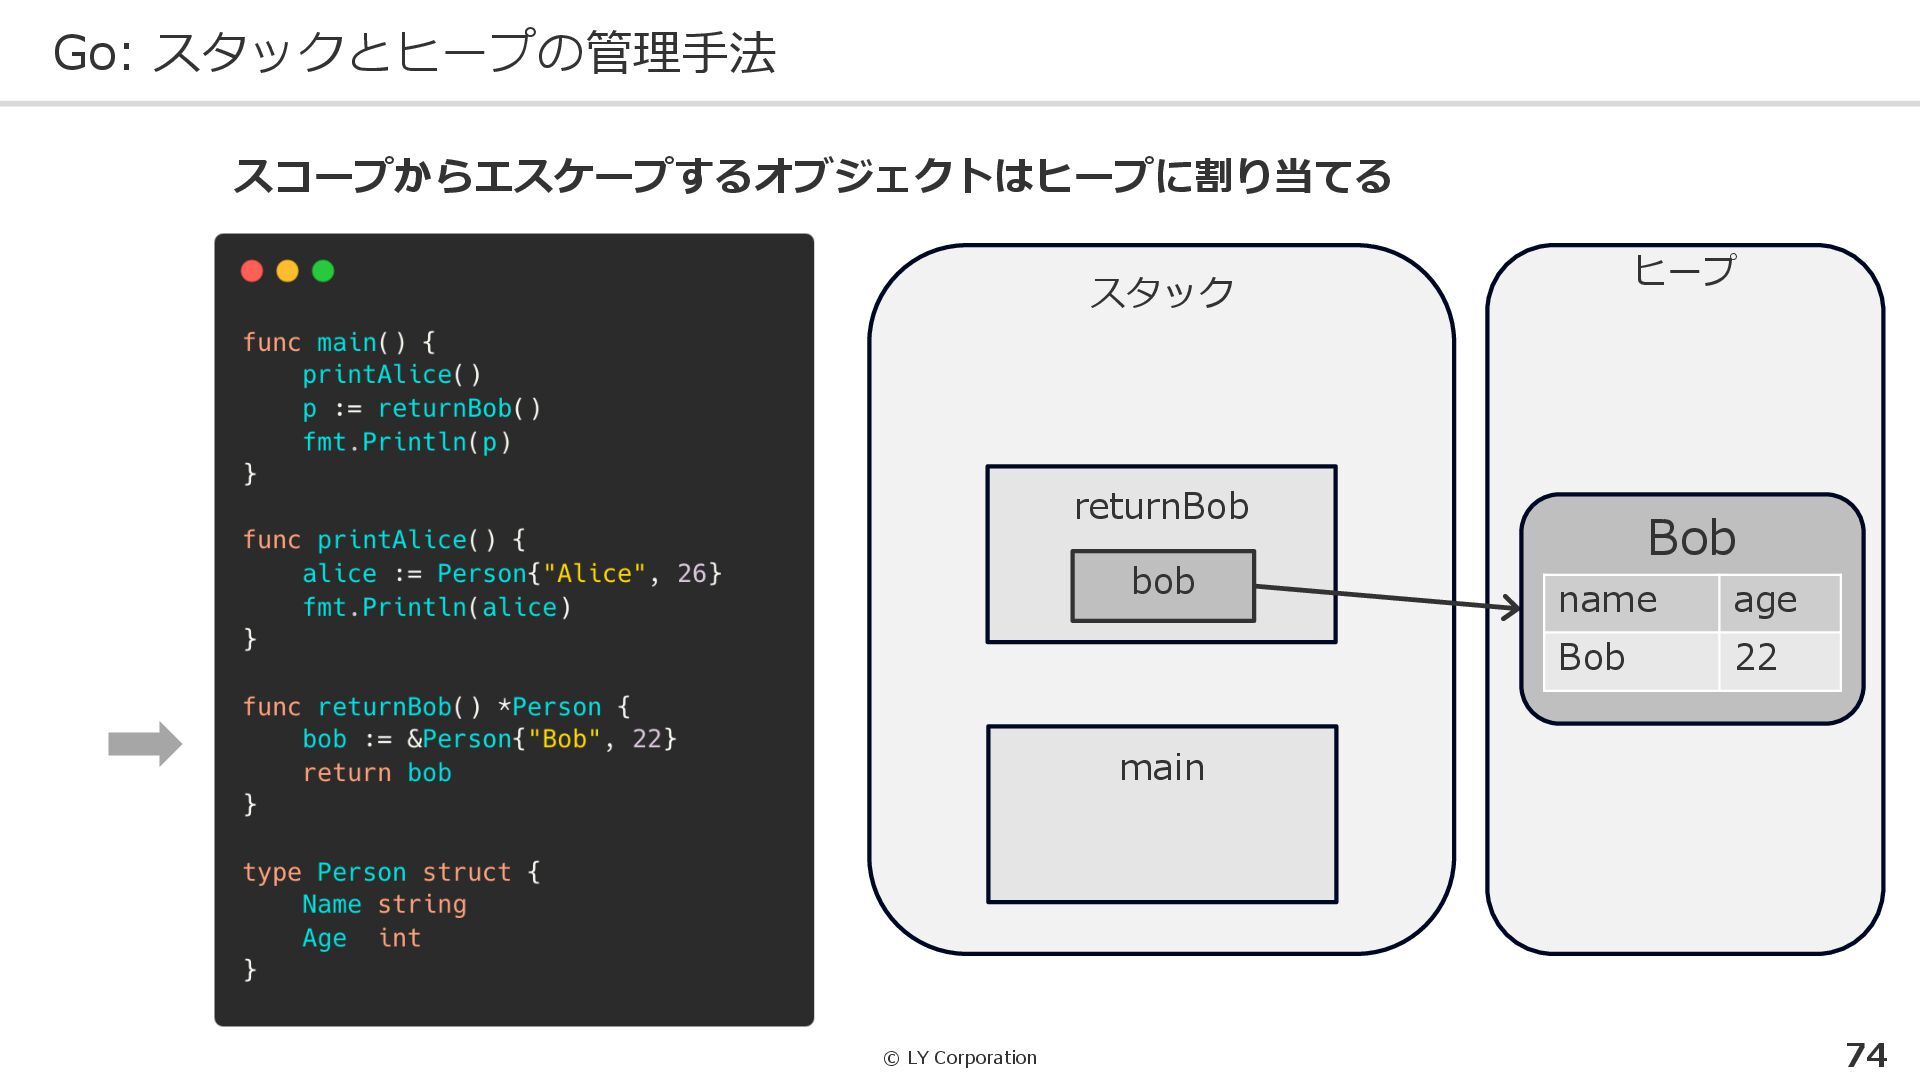
Task: Click the red dot in code window
Action: click(252, 271)
